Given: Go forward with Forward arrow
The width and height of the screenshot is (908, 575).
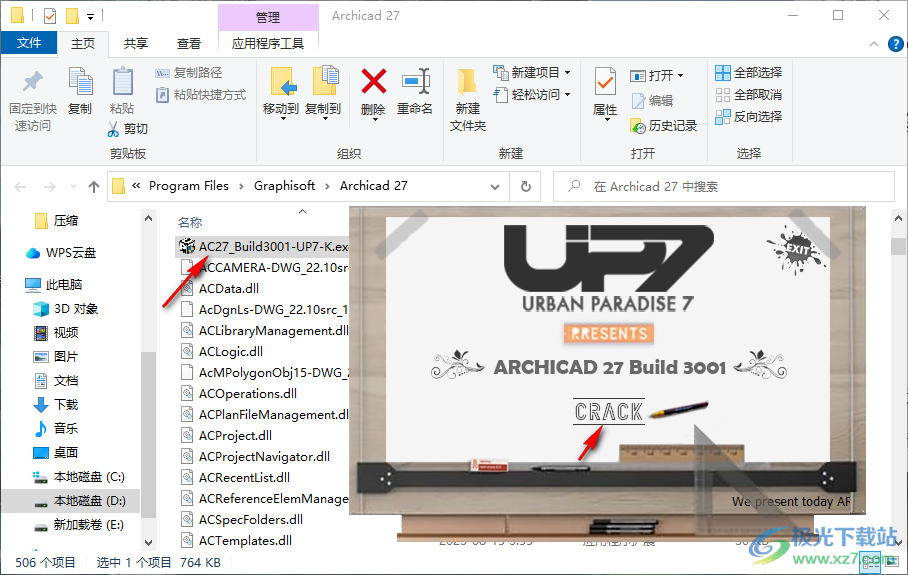Looking at the screenshot, I should [50, 186].
